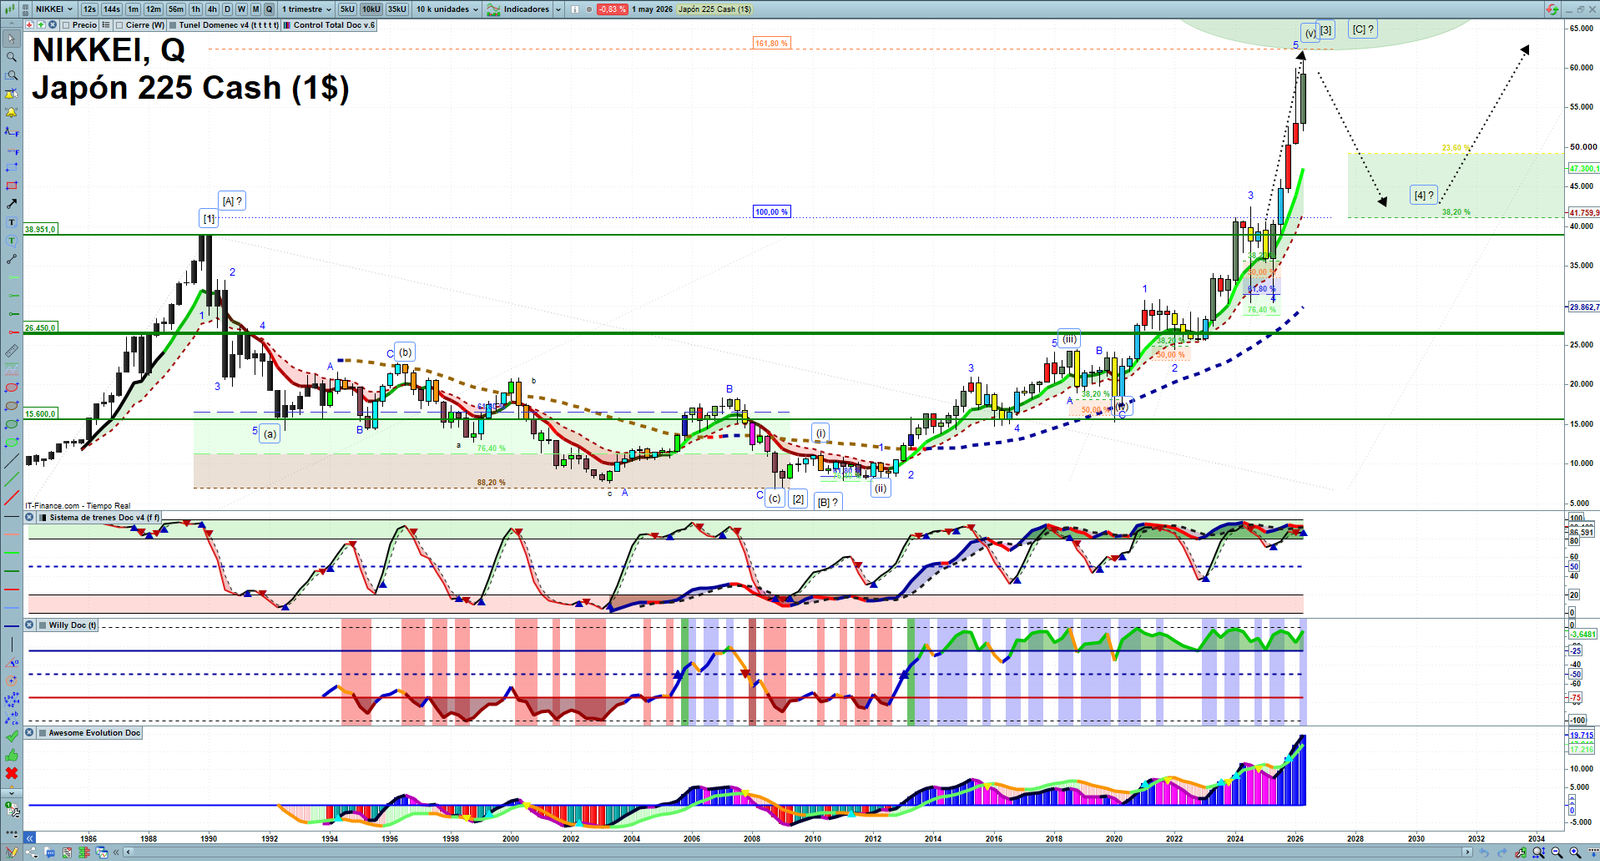Select the red X stamp tool
The height and width of the screenshot is (861, 1600).
tap(11, 773)
